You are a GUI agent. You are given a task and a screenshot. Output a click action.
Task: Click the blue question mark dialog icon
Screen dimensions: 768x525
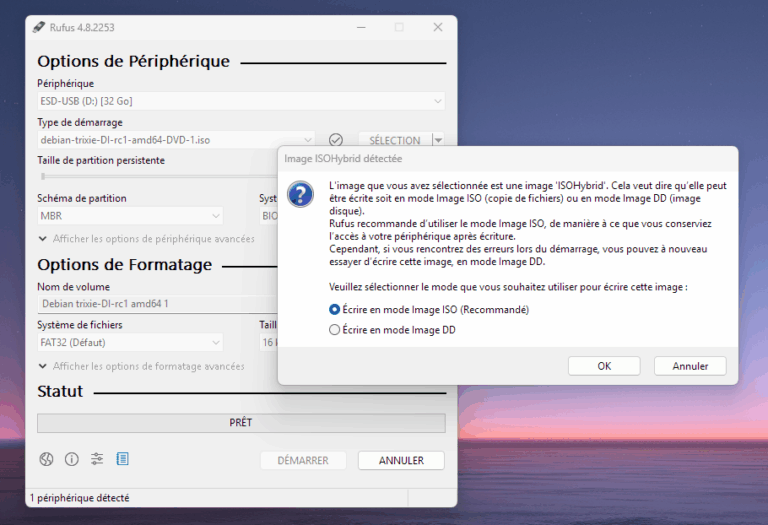point(300,194)
